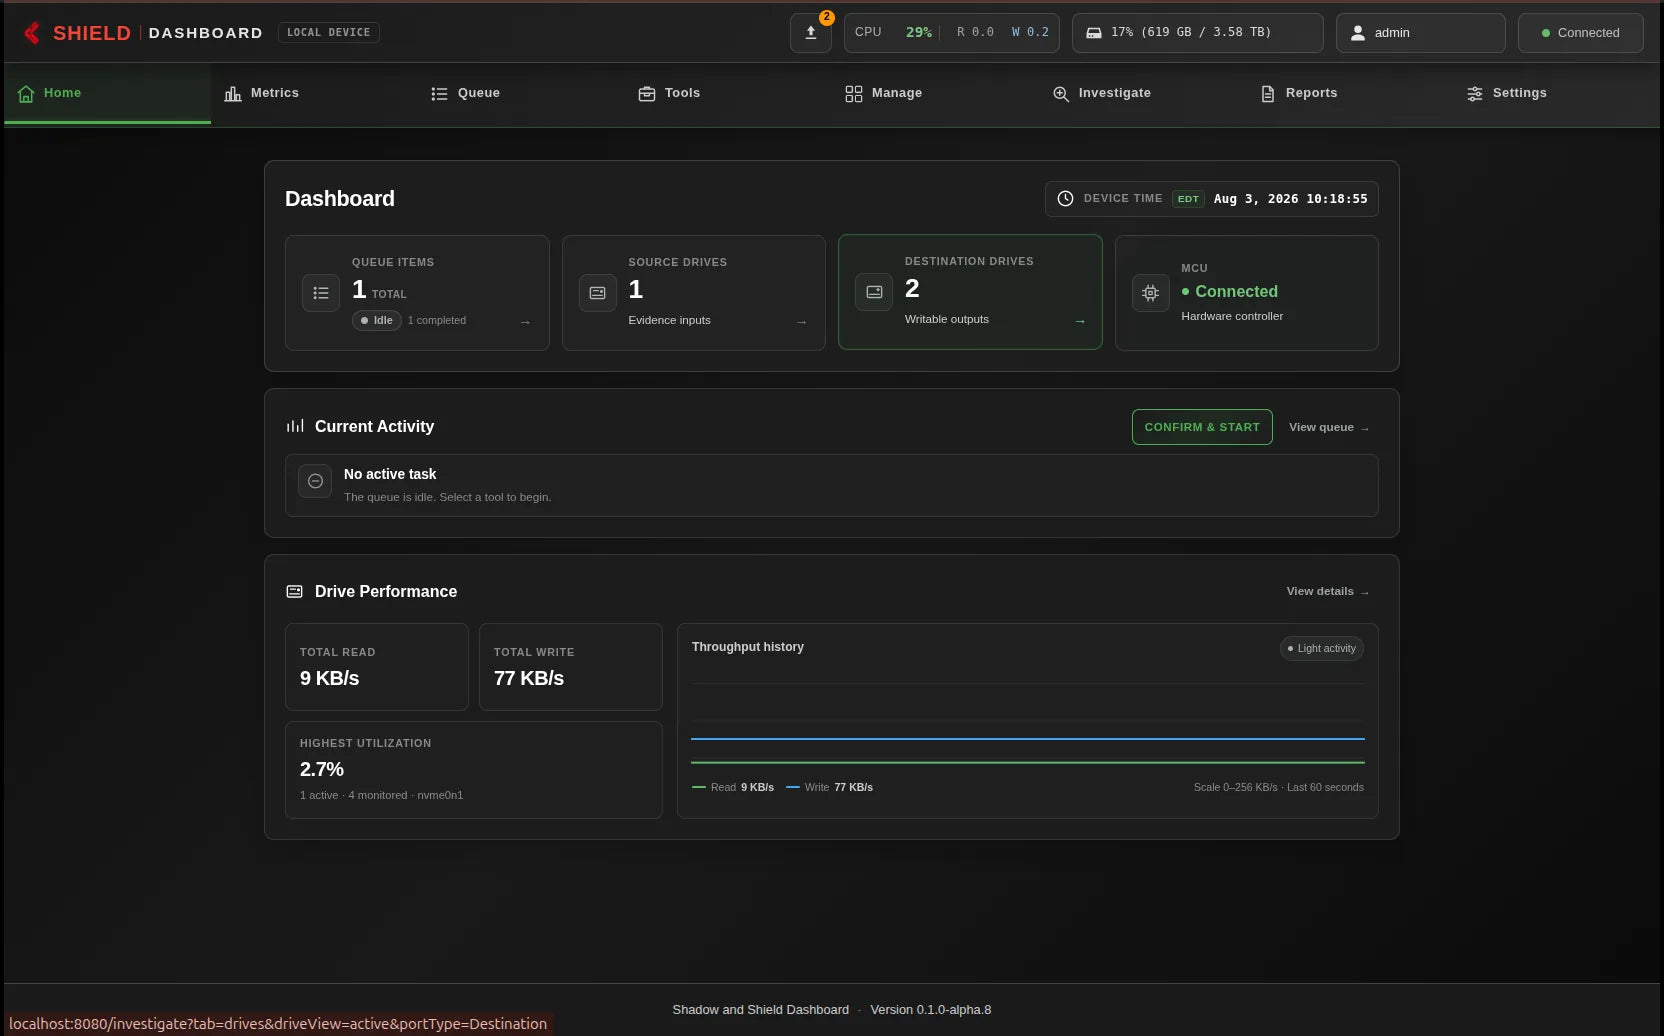Click the Highest Utilization 2.7% value

coord(321,769)
